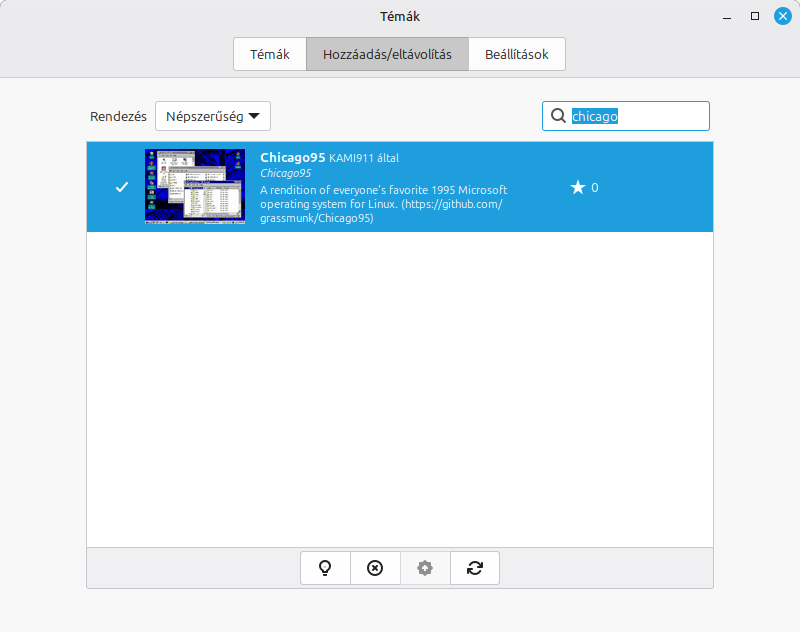Click the Chicago95 theme preview thumbnail
Image resolution: width=800 pixels, height=632 pixels.
[195, 186]
